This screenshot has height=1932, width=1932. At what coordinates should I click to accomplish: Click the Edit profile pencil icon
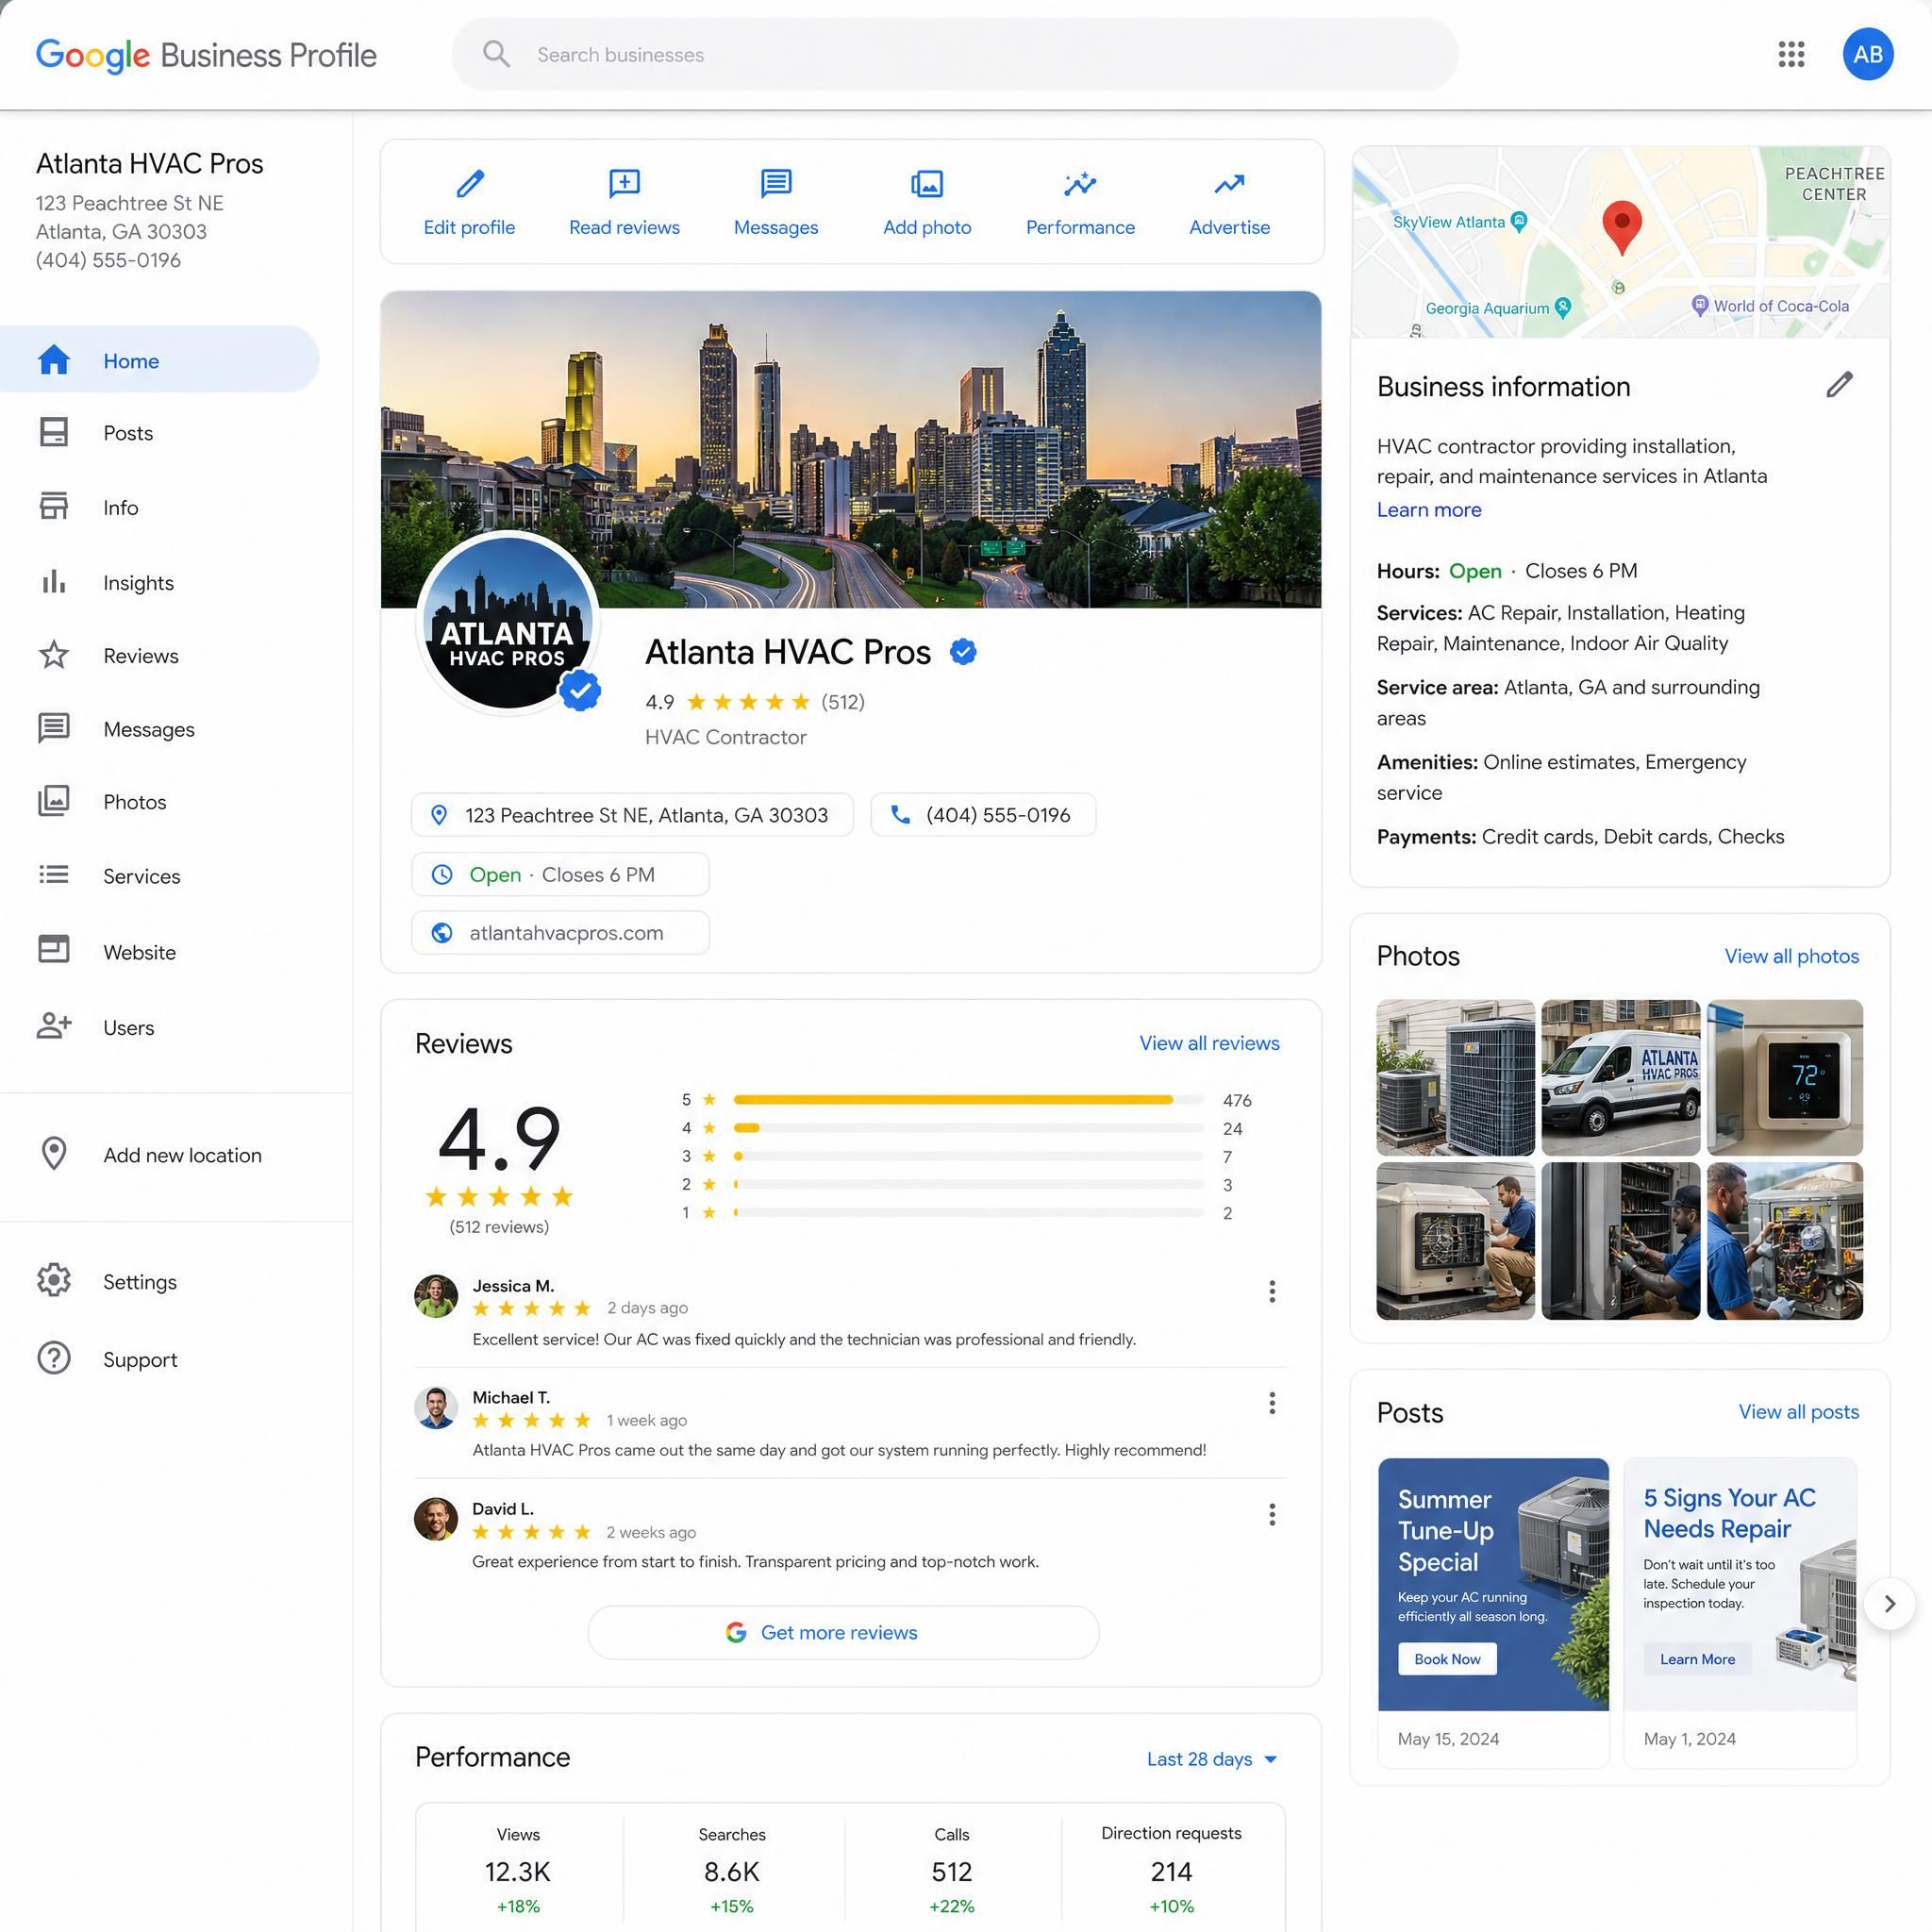coord(469,183)
